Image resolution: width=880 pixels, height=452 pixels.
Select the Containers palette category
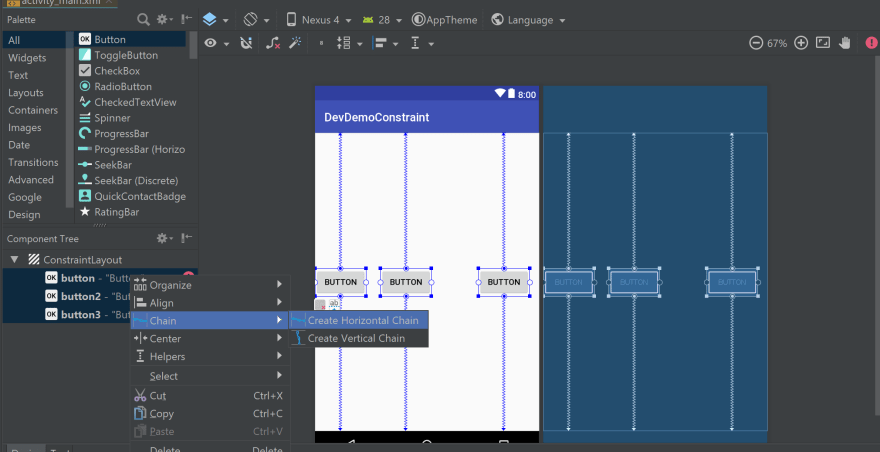tap(34, 110)
